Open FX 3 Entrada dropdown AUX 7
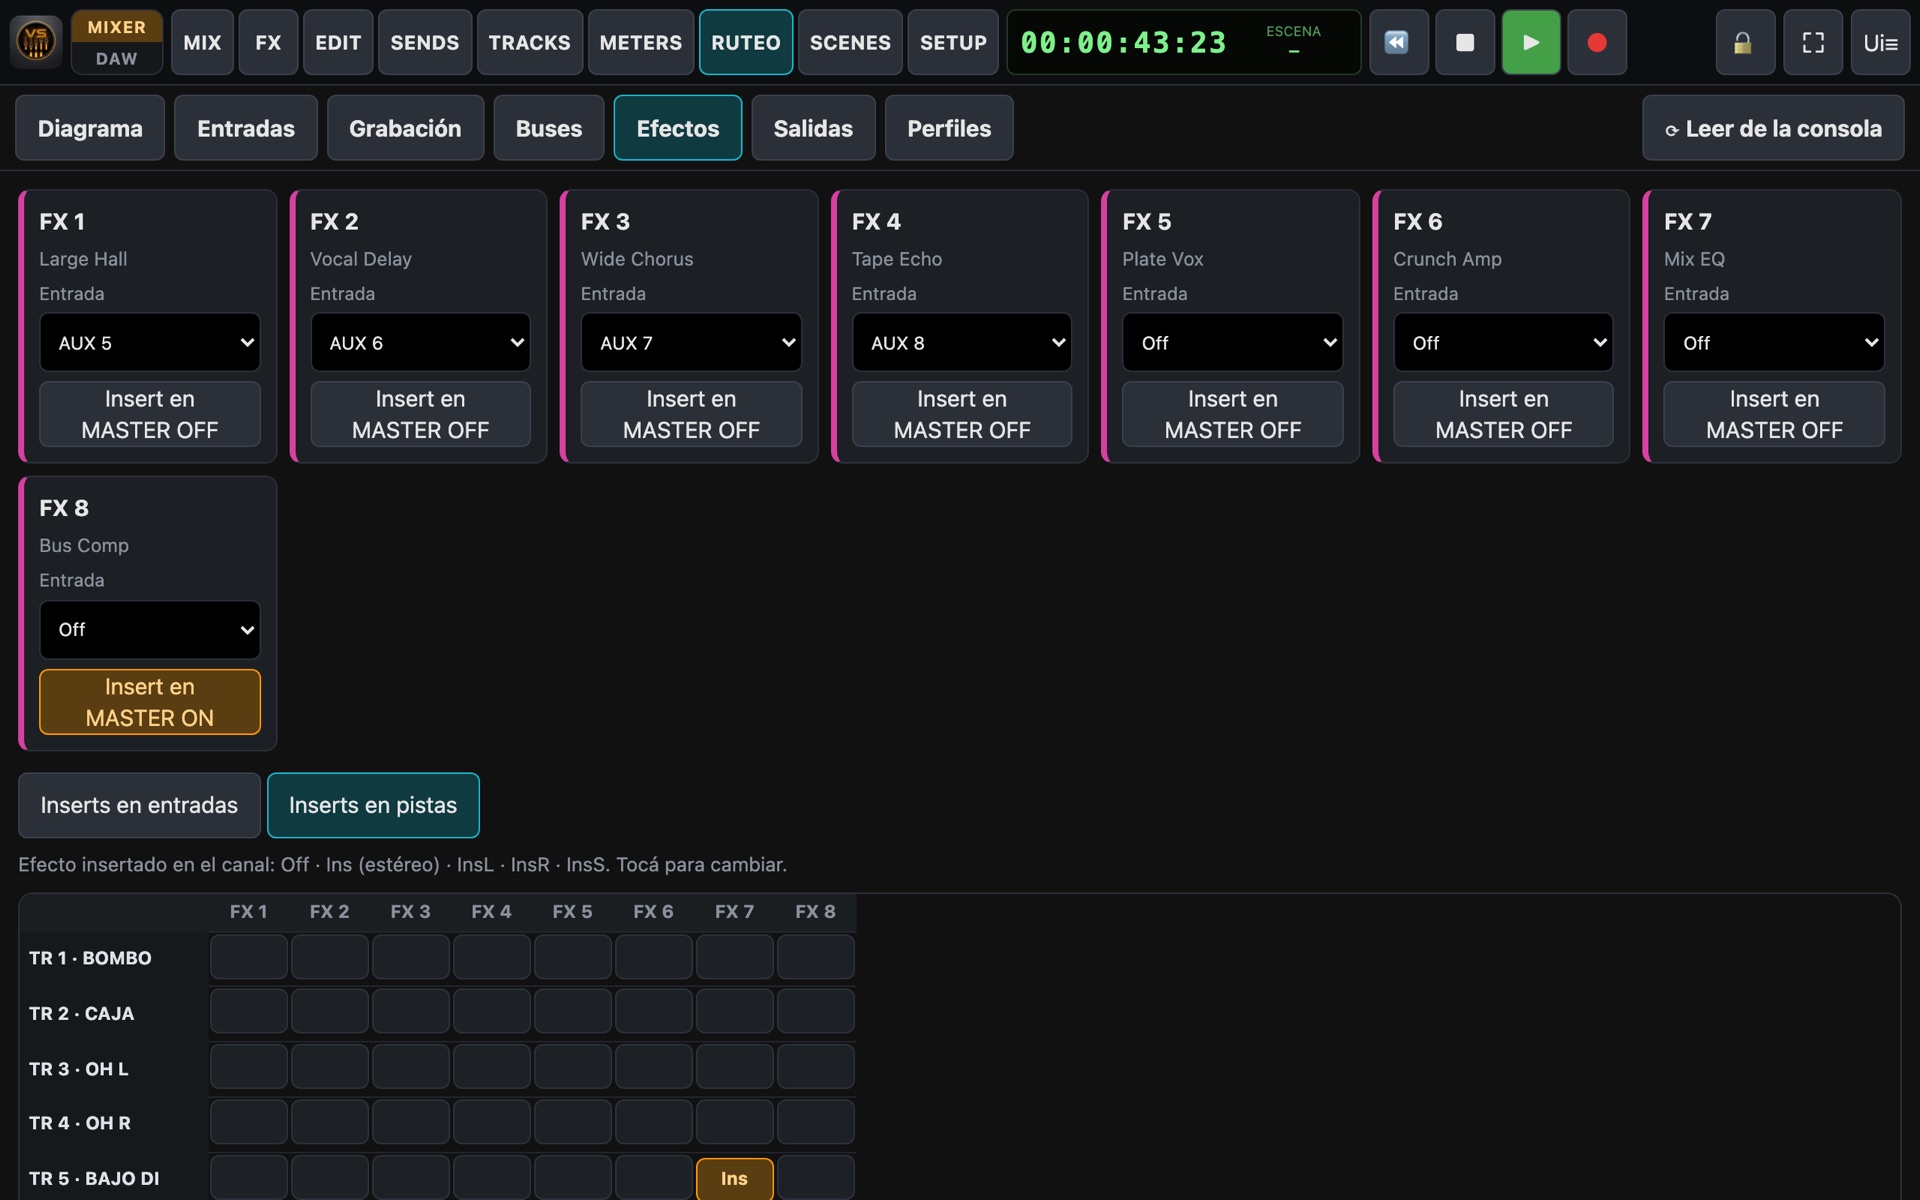 pos(691,343)
